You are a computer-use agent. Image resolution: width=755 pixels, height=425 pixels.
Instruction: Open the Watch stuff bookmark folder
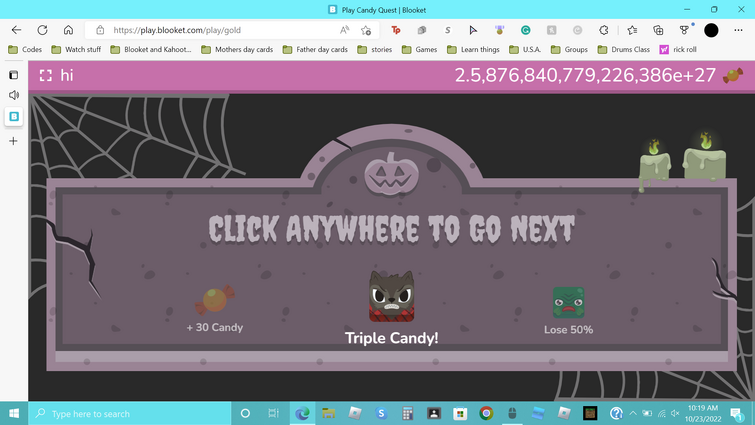click(77, 49)
